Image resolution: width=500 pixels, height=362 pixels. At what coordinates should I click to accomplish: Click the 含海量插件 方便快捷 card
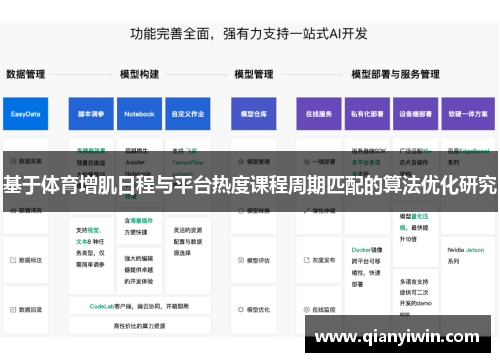[139, 227]
